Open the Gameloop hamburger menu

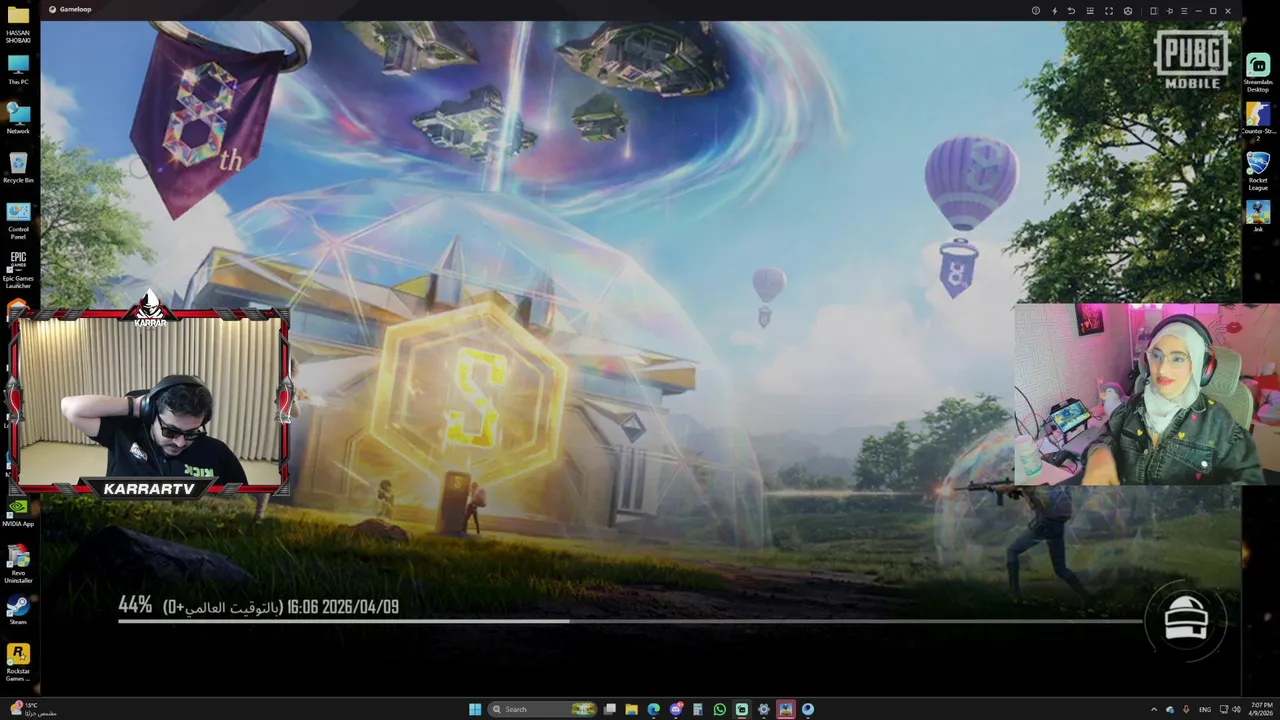(x=1183, y=11)
